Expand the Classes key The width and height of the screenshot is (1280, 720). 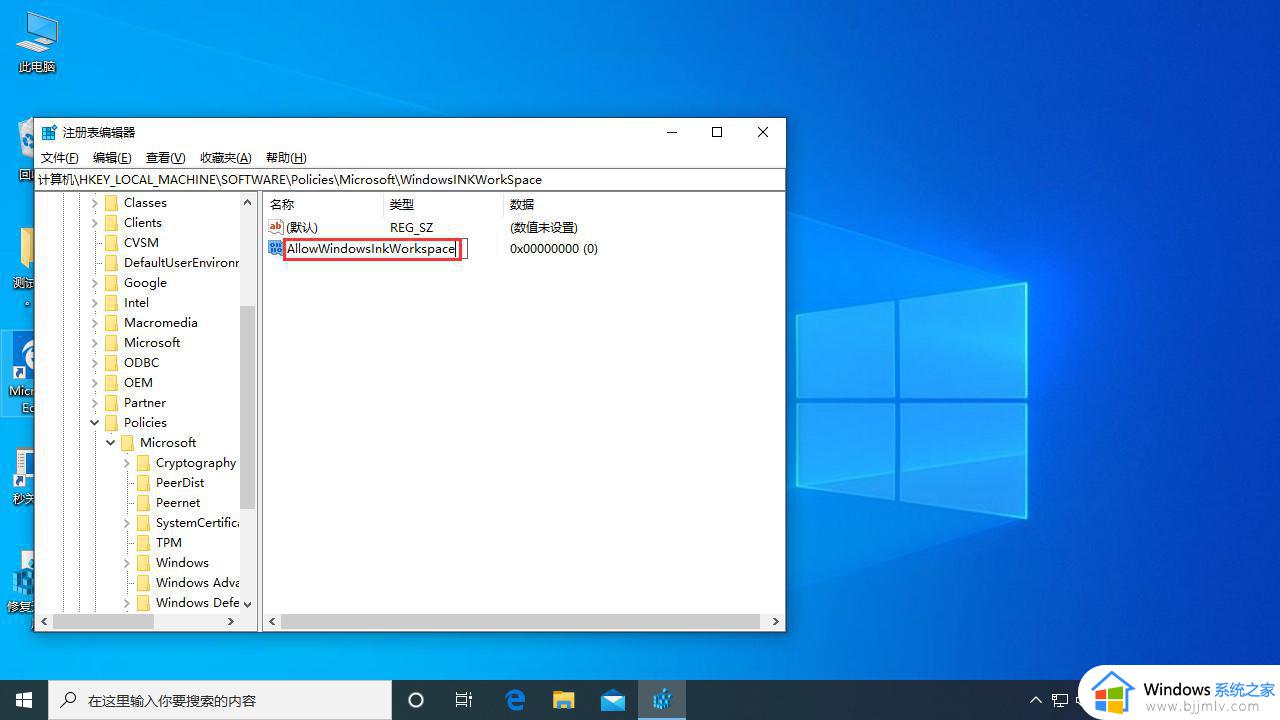click(x=95, y=203)
